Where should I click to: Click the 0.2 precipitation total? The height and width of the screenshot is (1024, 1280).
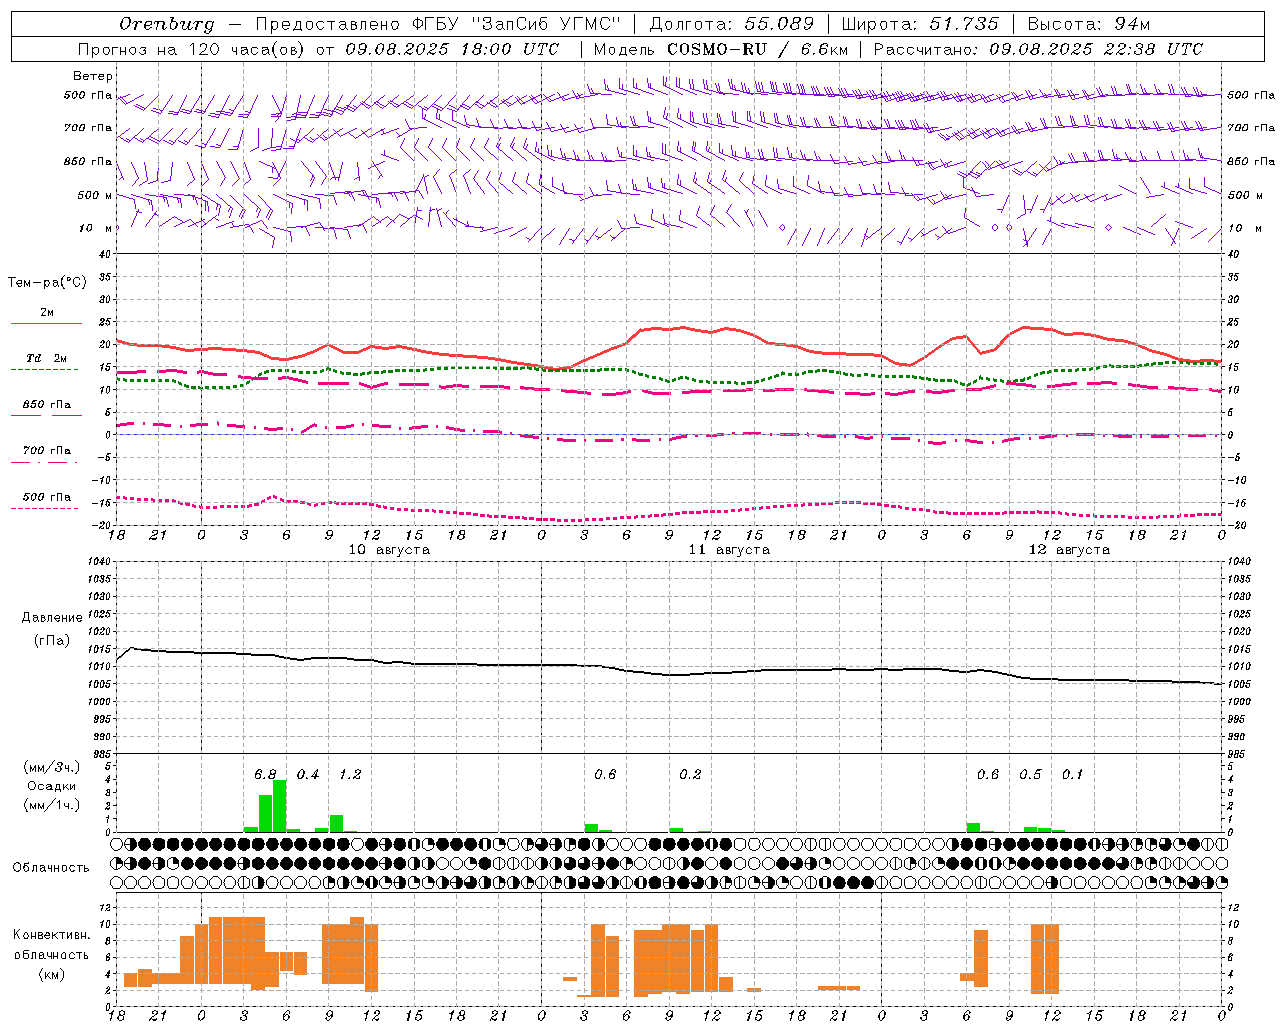[x=690, y=775]
